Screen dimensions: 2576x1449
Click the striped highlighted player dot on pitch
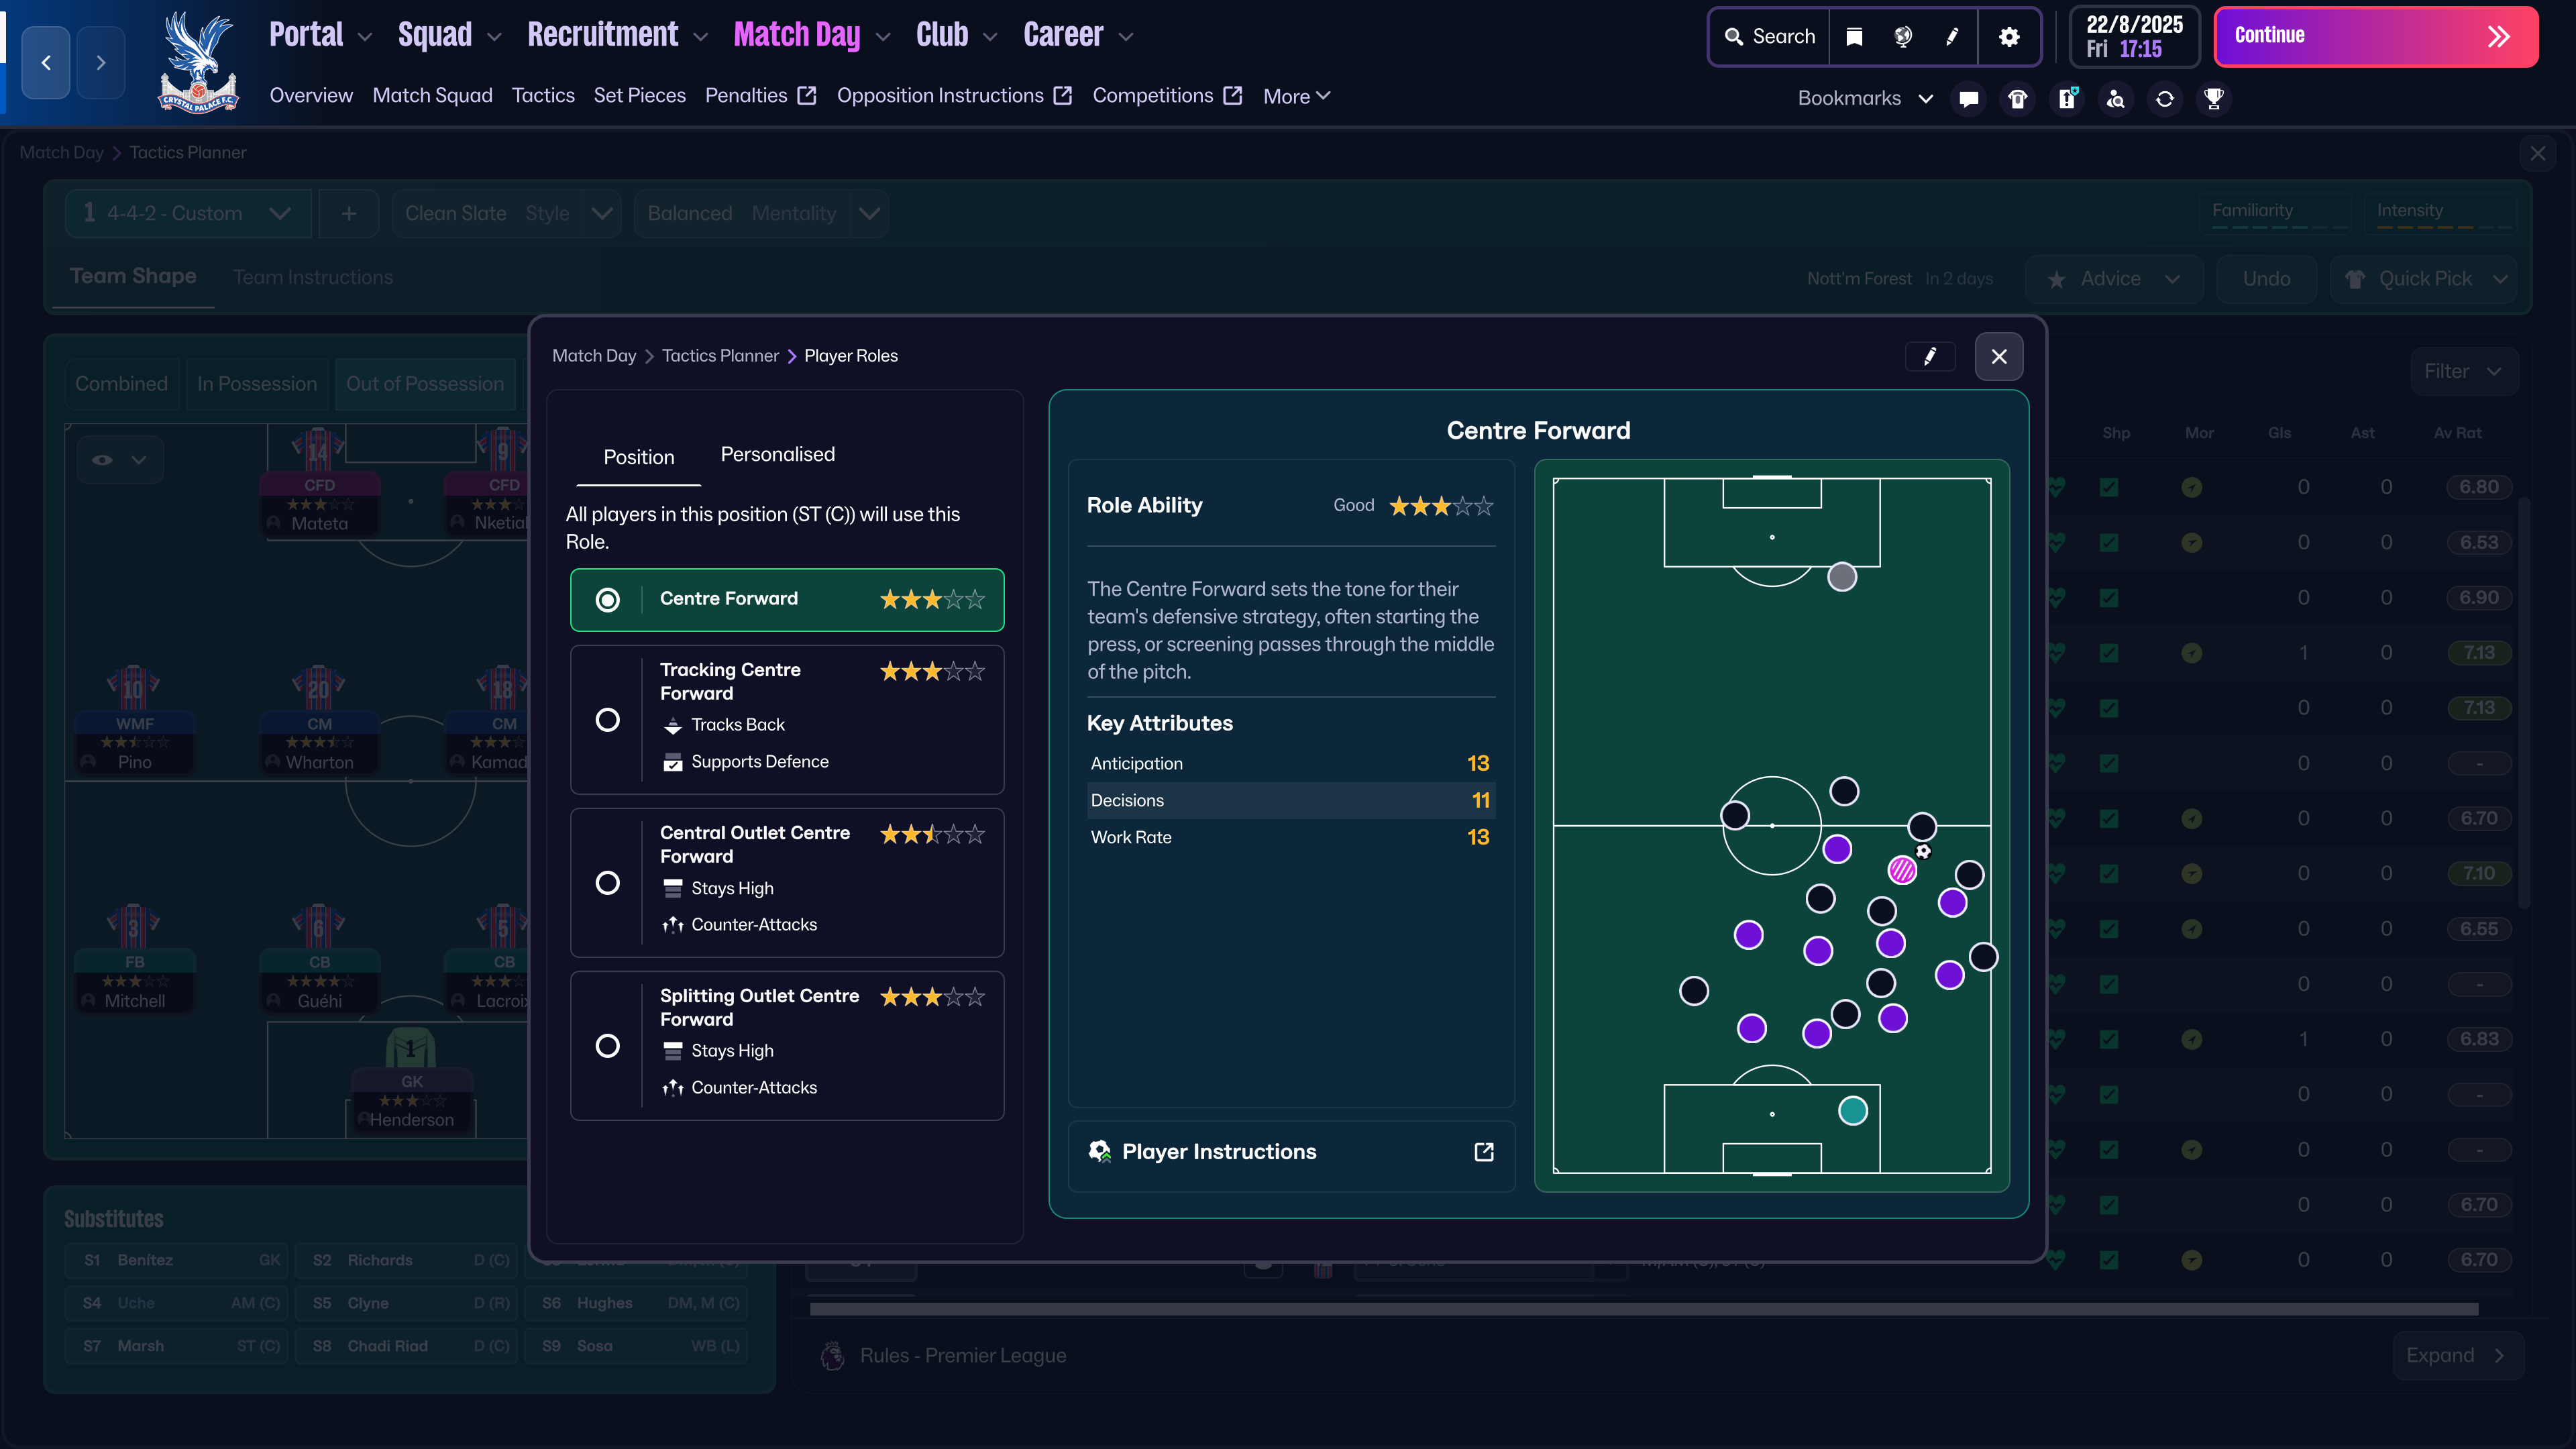[1902, 870]
